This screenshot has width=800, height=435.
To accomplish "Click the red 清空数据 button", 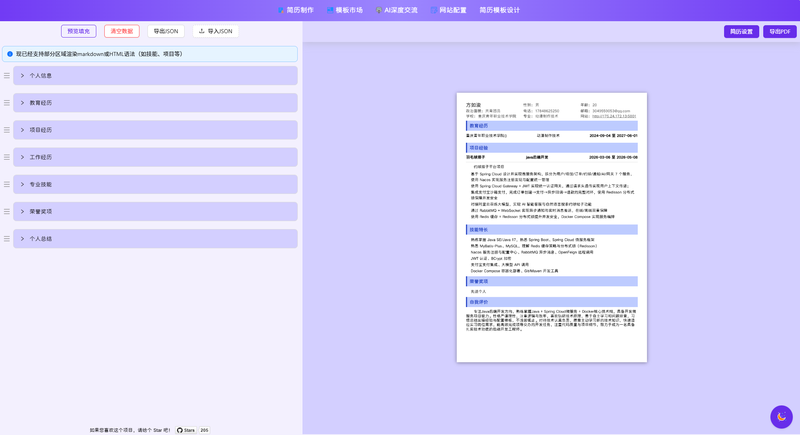I will [x=122, y=31].
